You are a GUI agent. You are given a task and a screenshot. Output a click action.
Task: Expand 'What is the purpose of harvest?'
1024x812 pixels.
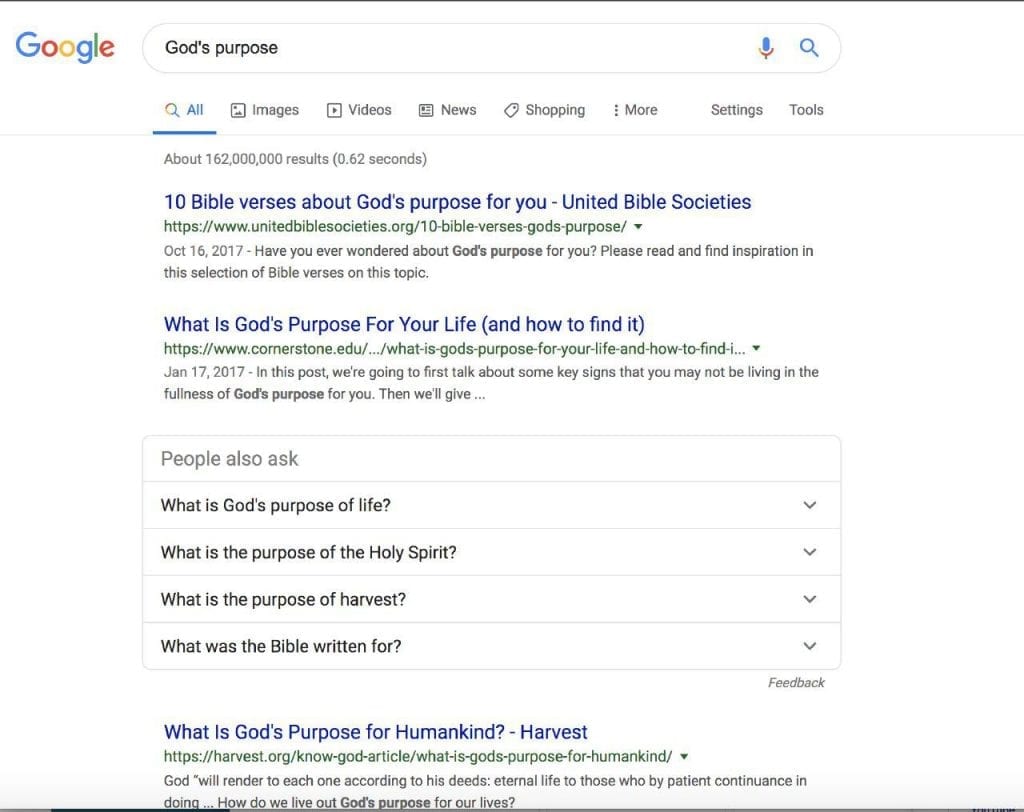point(810,599)
